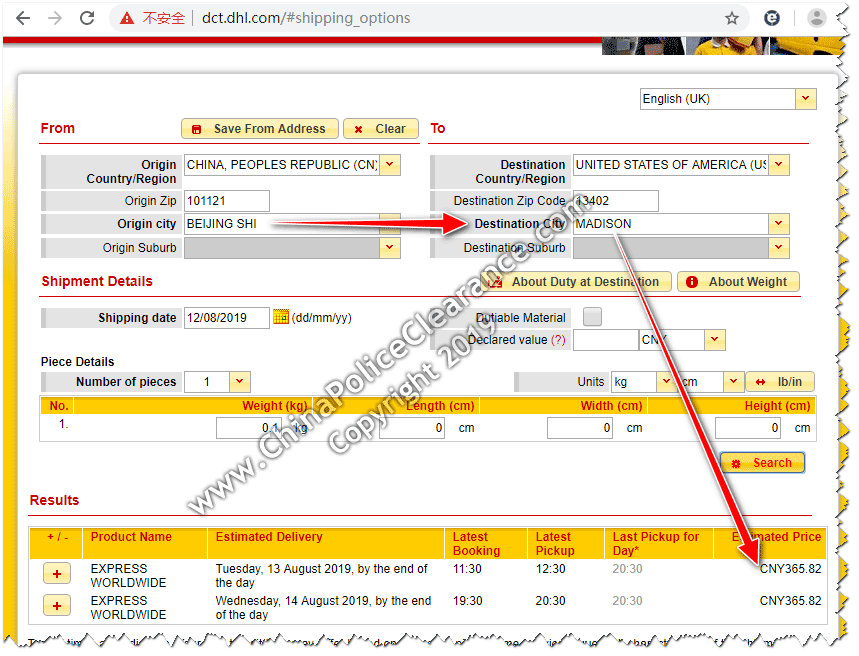This screenshot has width=859, height=656.
Task: Click the browser address bar URL
Action: coord(306,18)
